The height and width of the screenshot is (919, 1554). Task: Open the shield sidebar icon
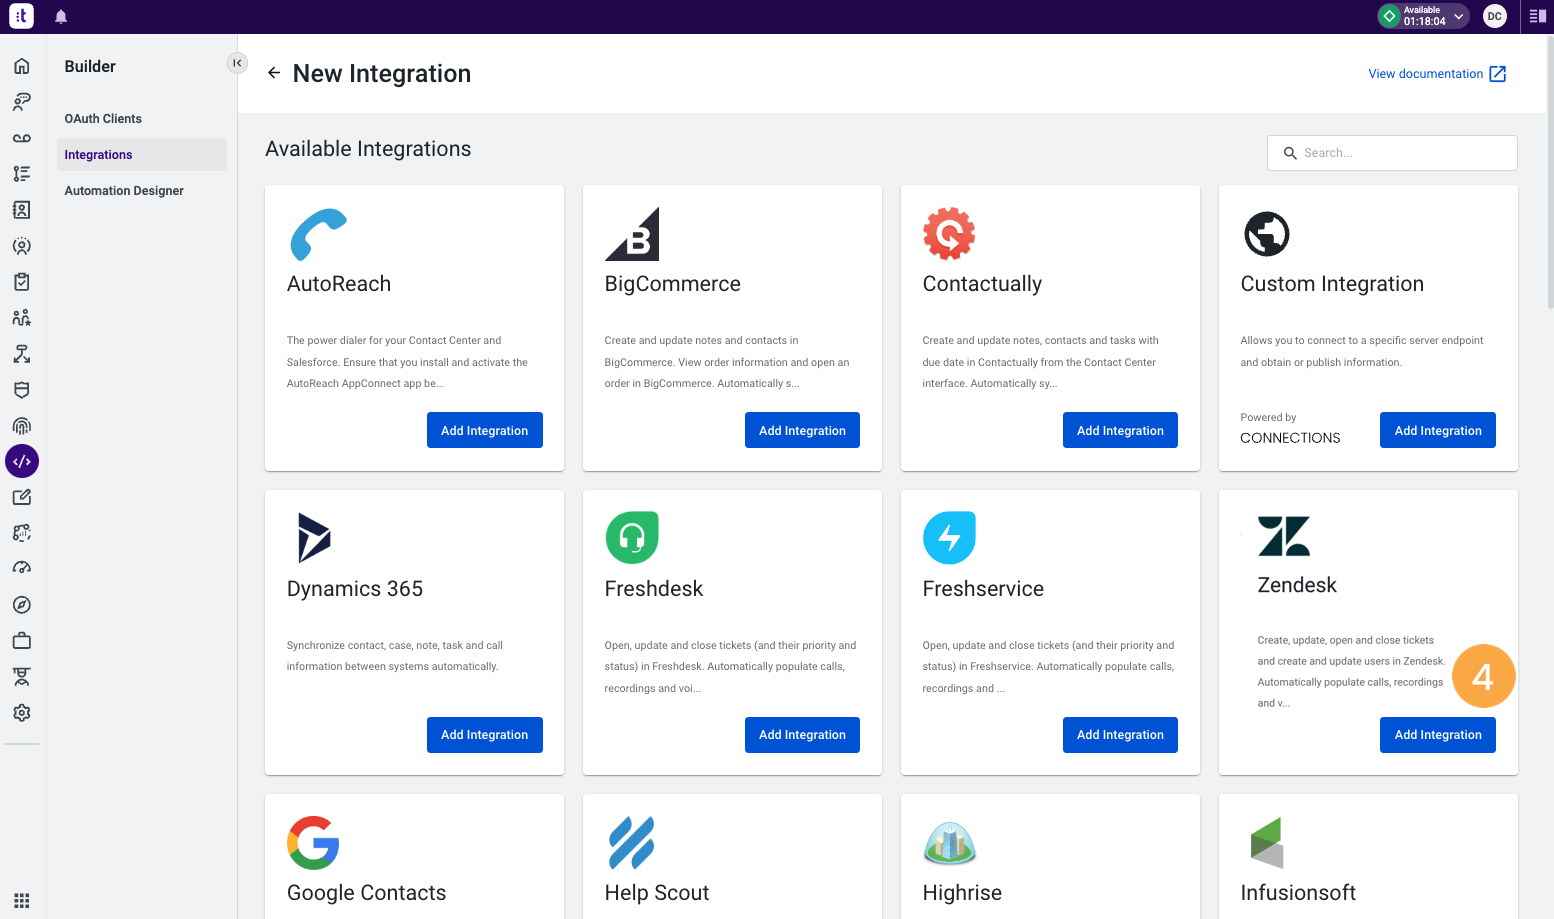click(22, 390)
